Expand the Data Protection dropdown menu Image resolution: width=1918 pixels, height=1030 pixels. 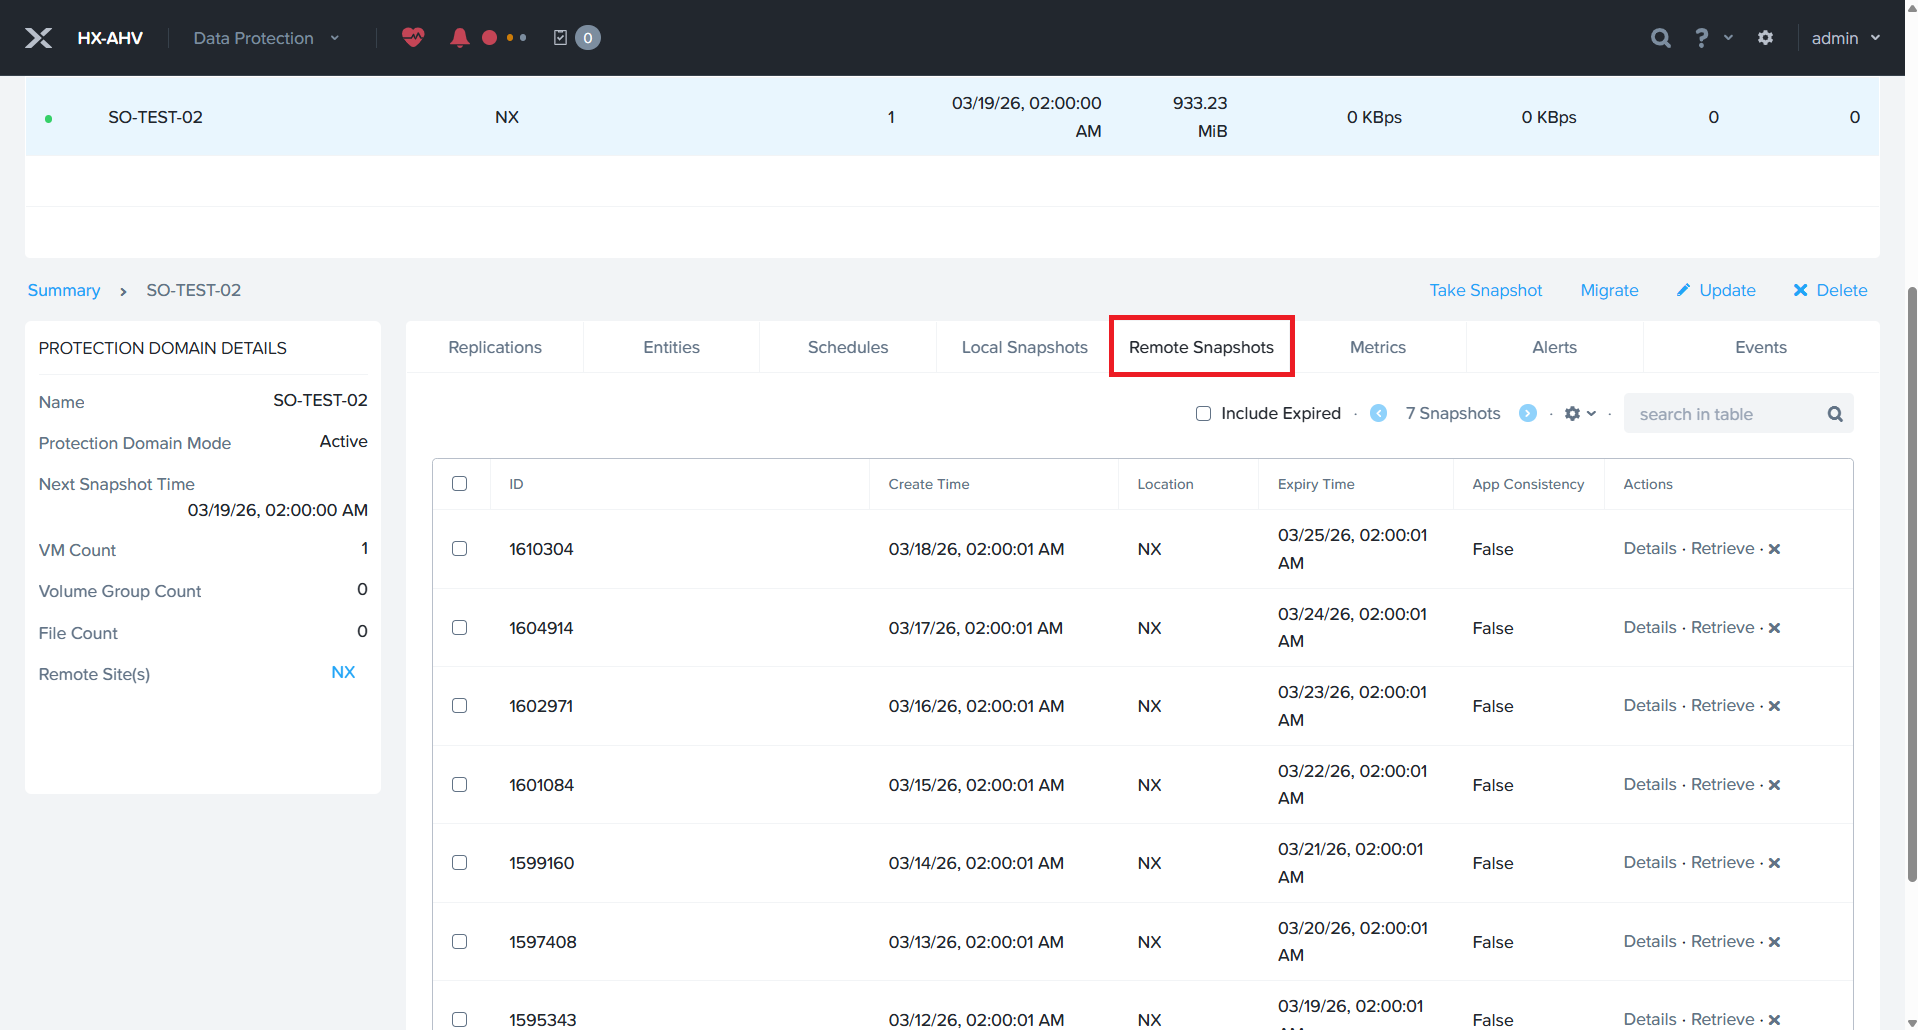[266, 38]
